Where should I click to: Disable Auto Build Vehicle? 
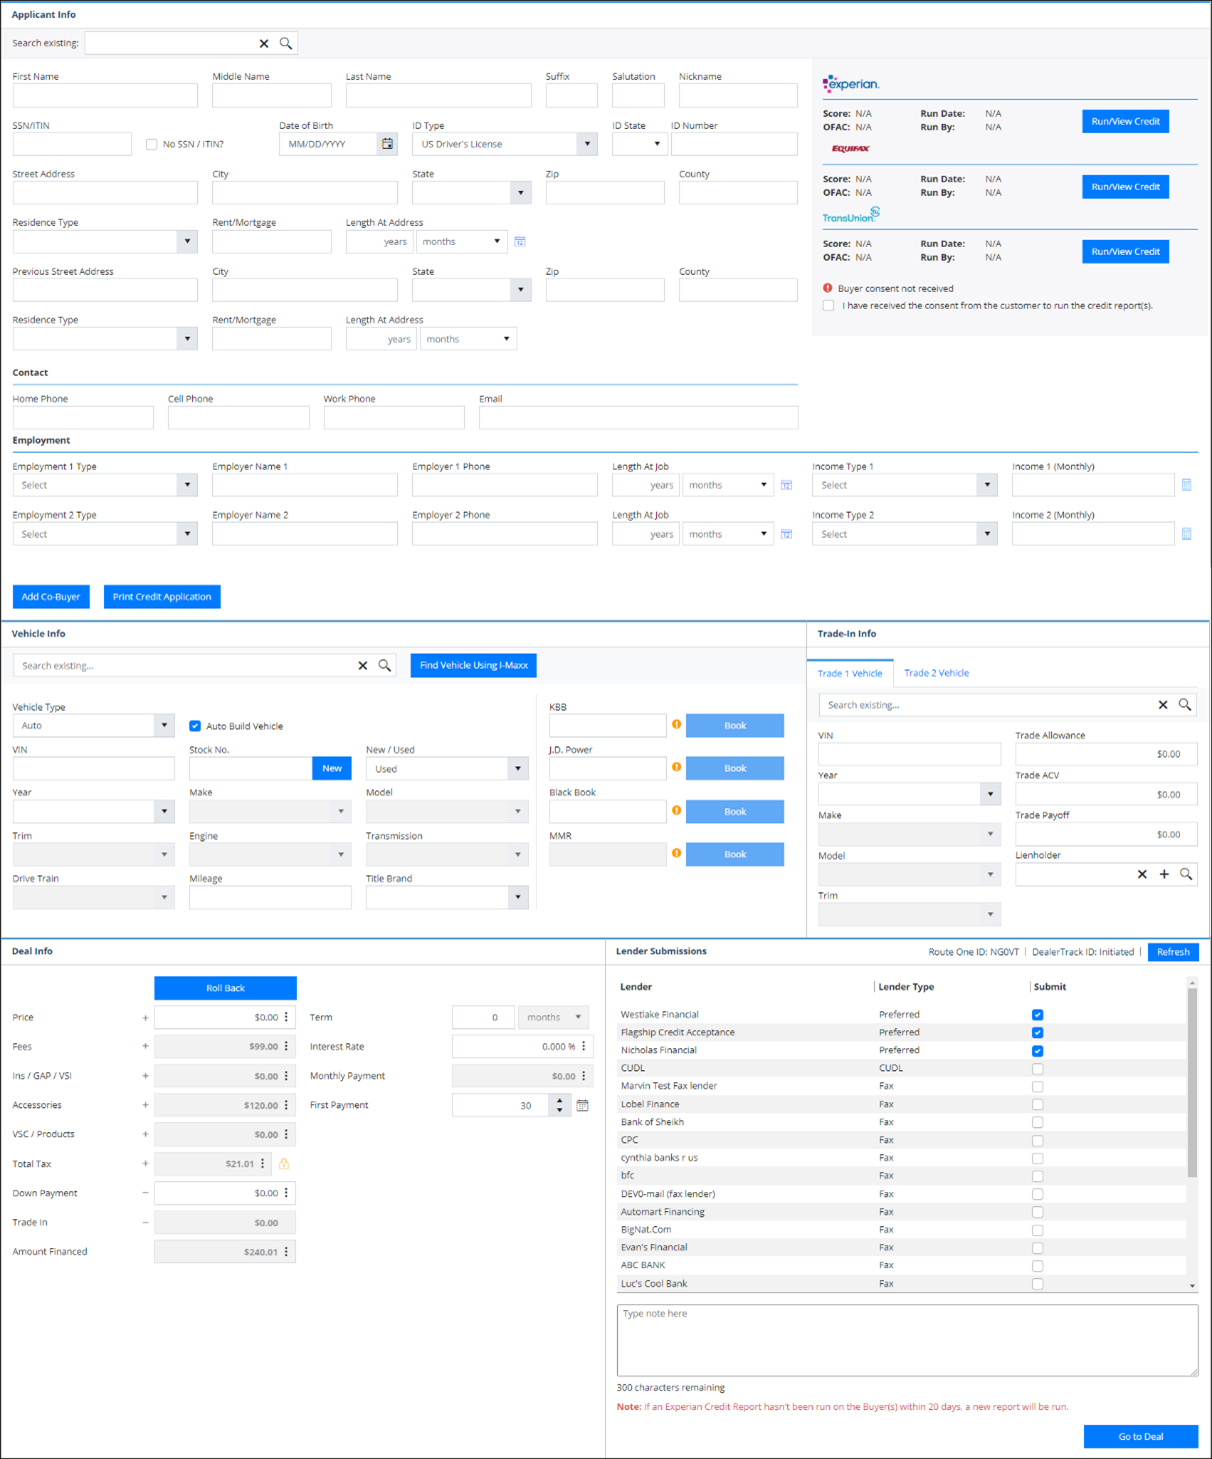click(196, 725)
